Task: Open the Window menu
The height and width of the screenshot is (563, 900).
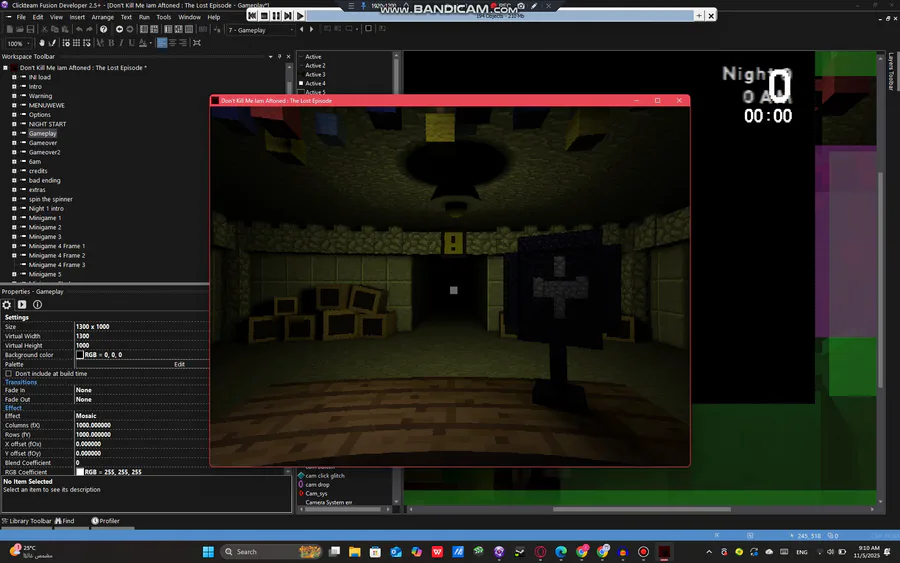Action: coord(189,17)
